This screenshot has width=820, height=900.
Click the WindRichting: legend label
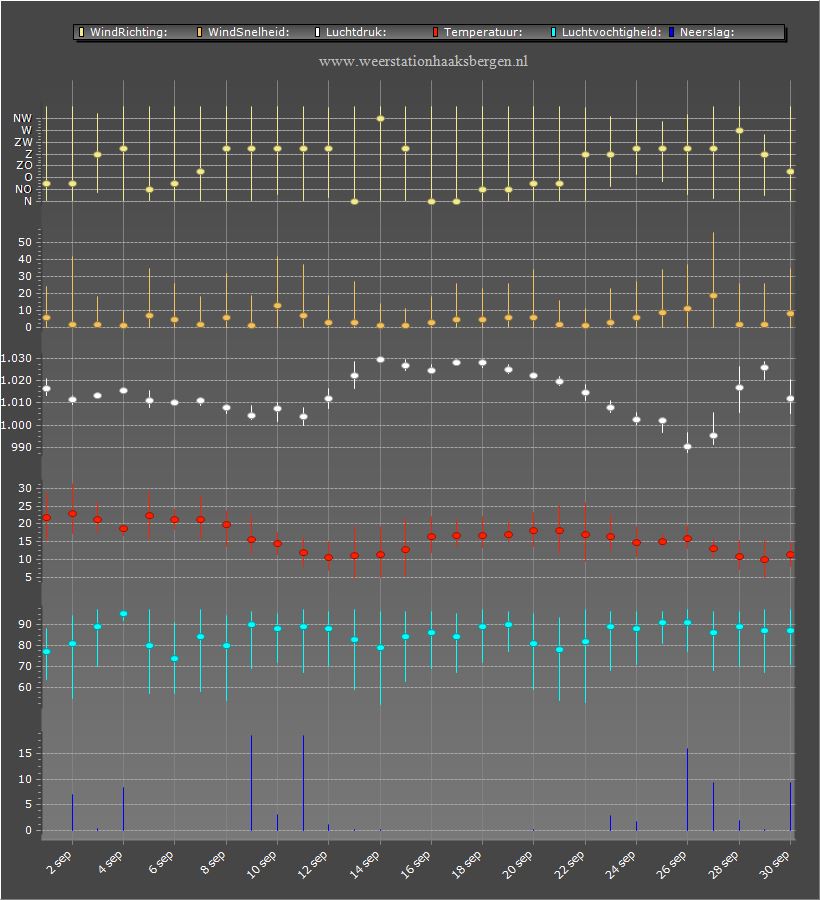pos(129,32)
